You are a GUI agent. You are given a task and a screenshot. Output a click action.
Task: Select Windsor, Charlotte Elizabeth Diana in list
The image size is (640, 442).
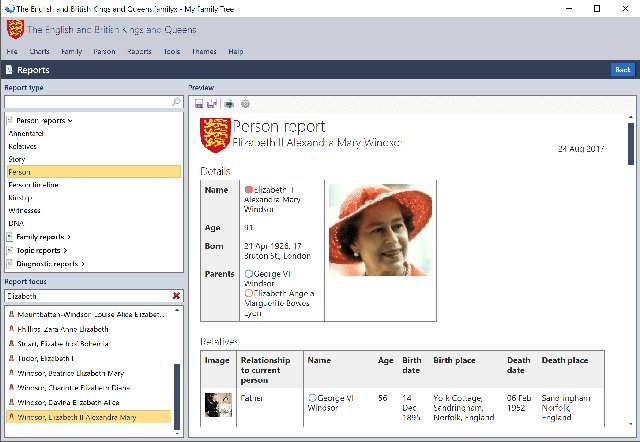(89, 388)
